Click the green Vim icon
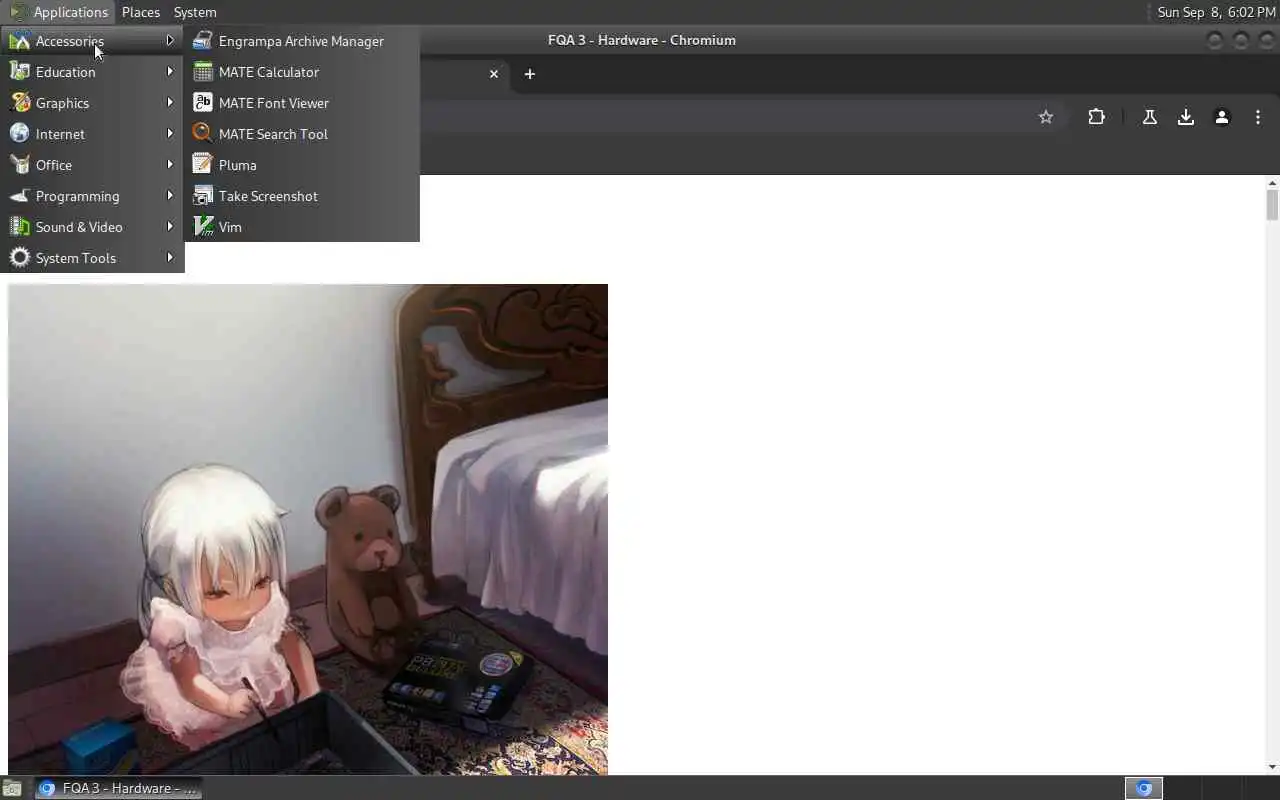1280x800 pixels. 203,227
